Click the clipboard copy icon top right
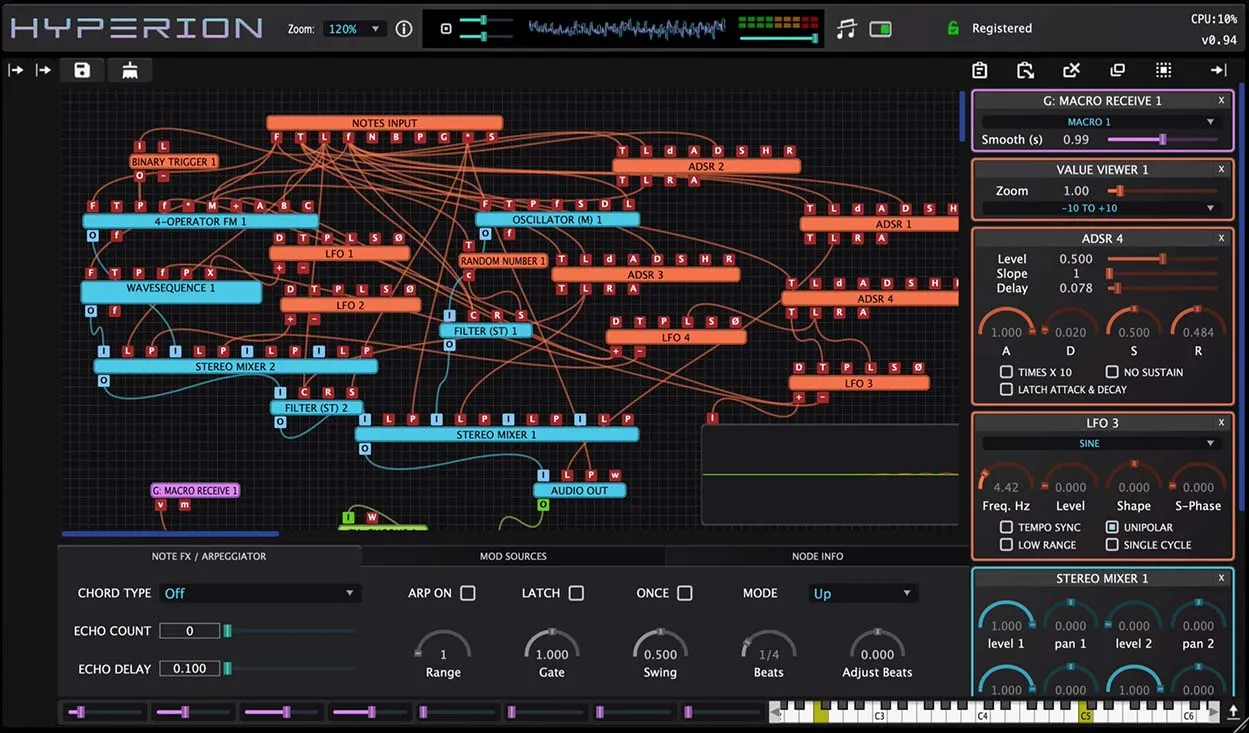This screenshot has width=1249, height=733. point(979,70)
